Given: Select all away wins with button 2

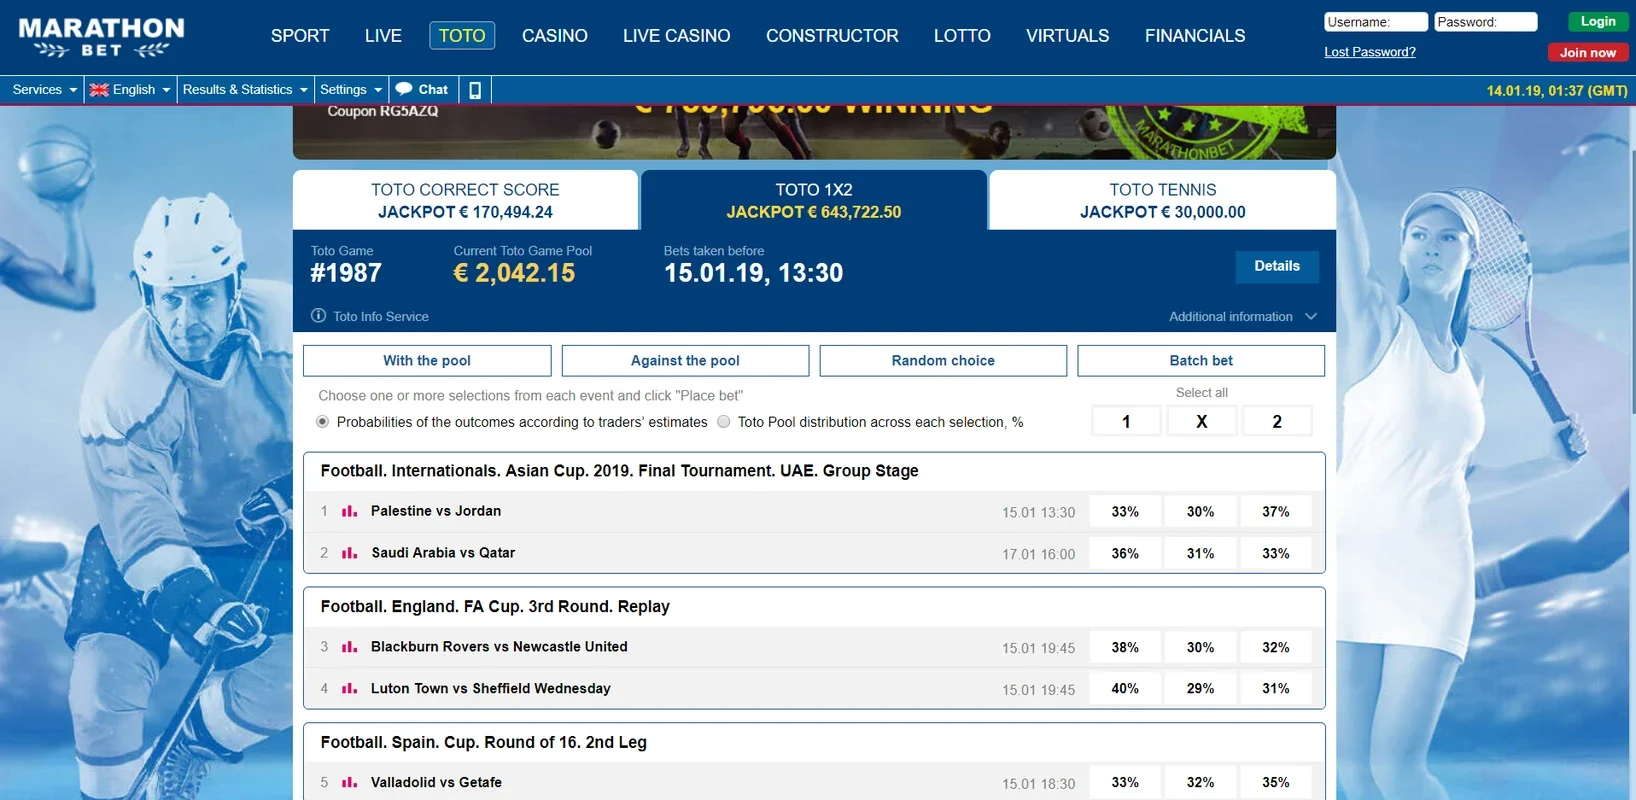Looking at the screenshot, I should pyautogui.click(x=1277, y=422).
